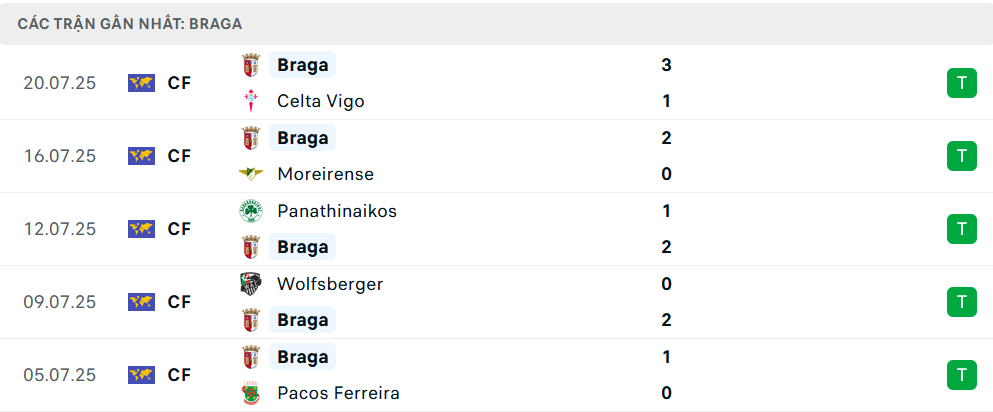993x412 pixels.
Task: Open Panathinaikos team page
Action: click(337, 211)
